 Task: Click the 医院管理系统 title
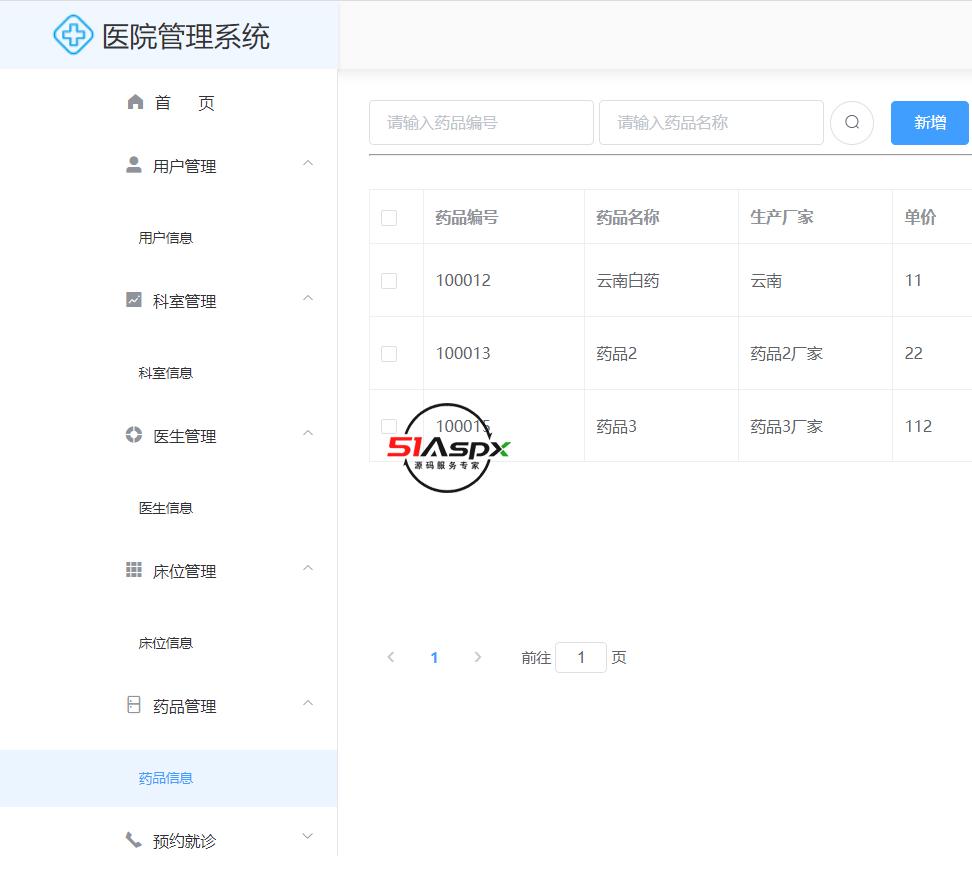pyautogui.click(x=186, y=37)
